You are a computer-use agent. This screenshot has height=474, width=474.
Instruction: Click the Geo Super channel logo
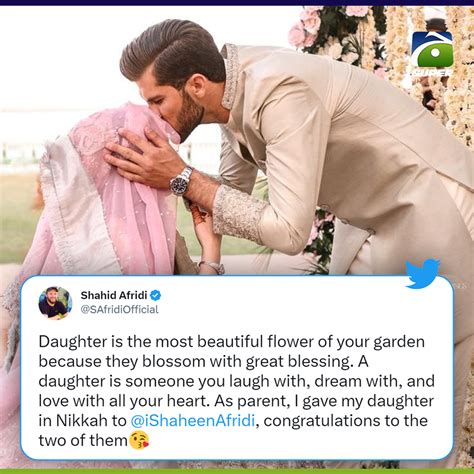tap(431, 54)
